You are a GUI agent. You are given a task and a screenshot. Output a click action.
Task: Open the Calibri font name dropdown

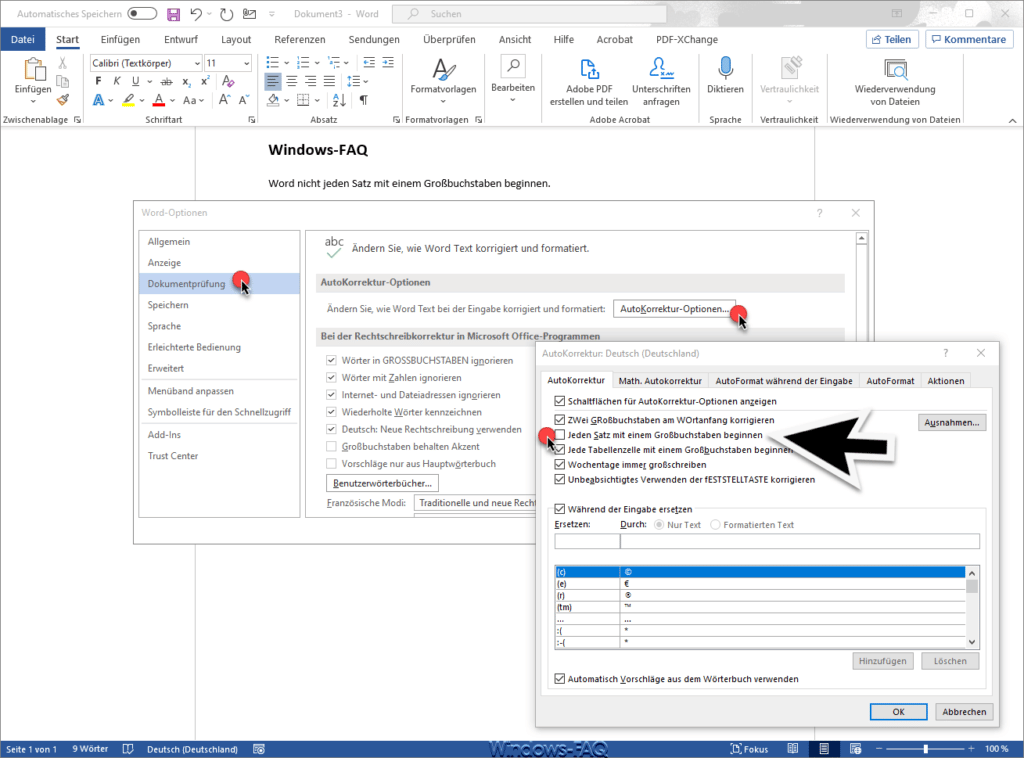pyautogui.click(x=197, y=63)
